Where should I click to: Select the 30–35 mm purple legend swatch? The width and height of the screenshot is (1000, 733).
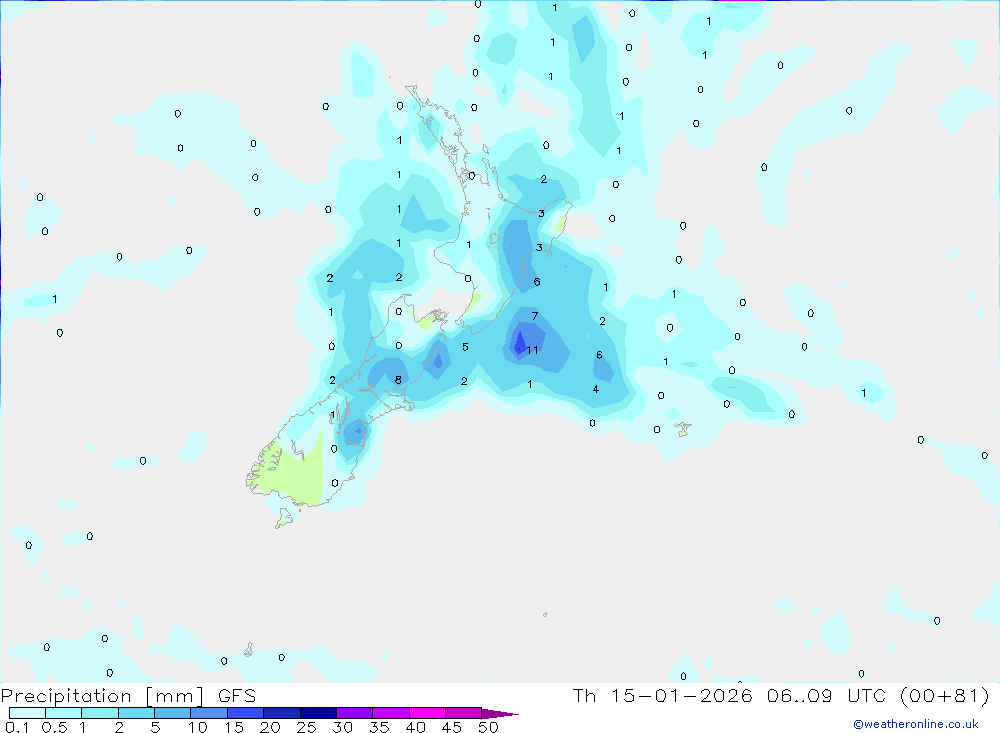354,713
